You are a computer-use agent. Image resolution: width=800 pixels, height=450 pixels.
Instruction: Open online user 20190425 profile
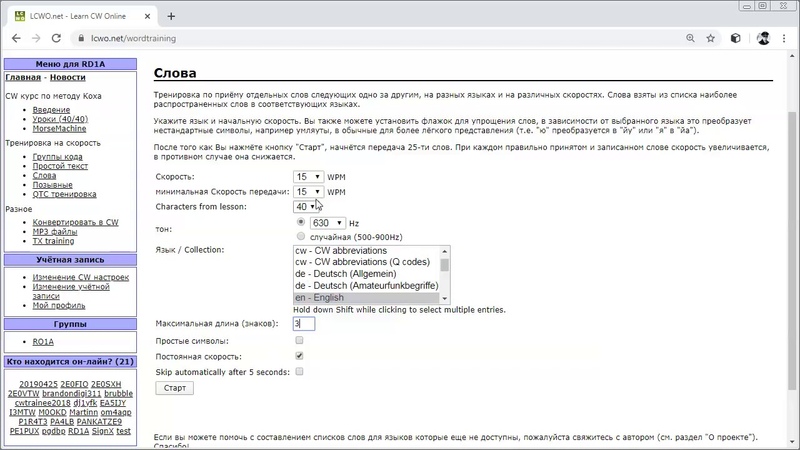tap(38, 384)
